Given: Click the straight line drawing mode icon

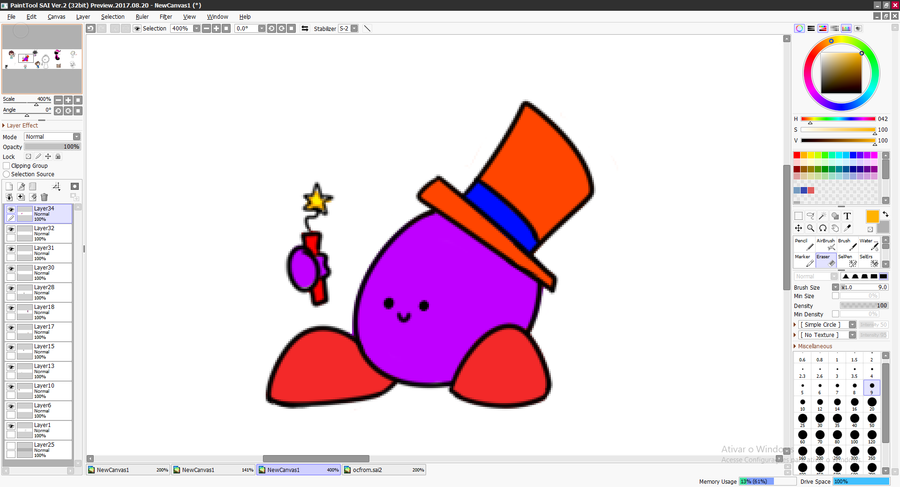Looking at the screenshot, I should (x=367, y=28).
